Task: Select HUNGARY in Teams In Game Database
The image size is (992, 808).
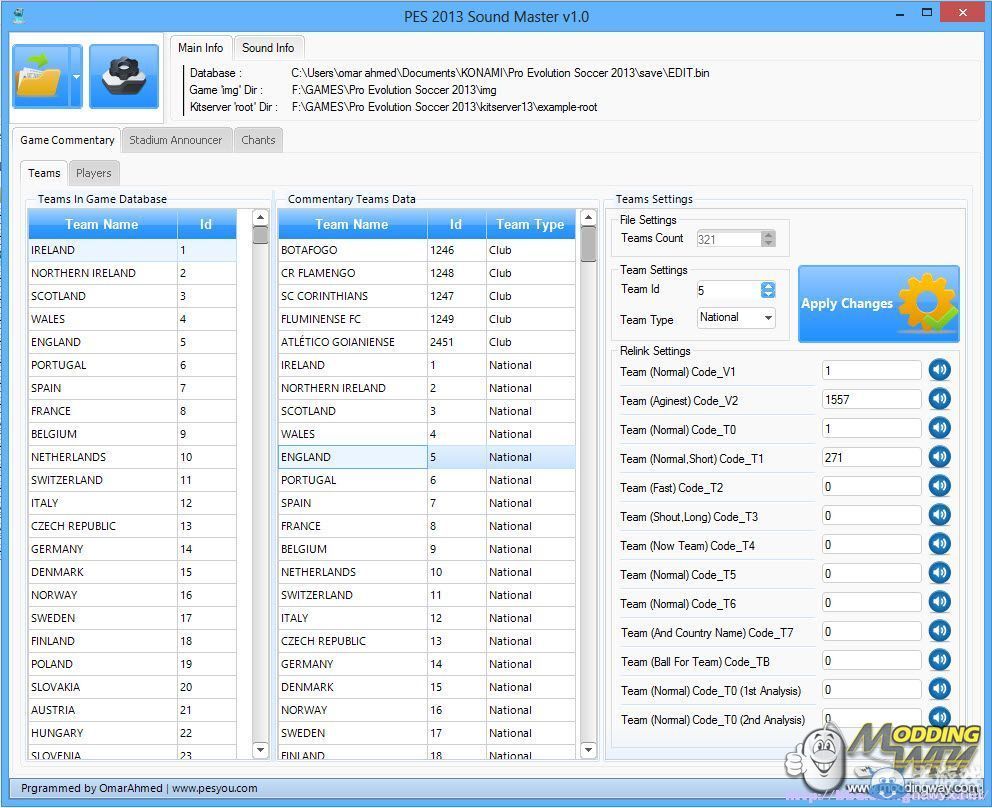Action: coord(132,733)
